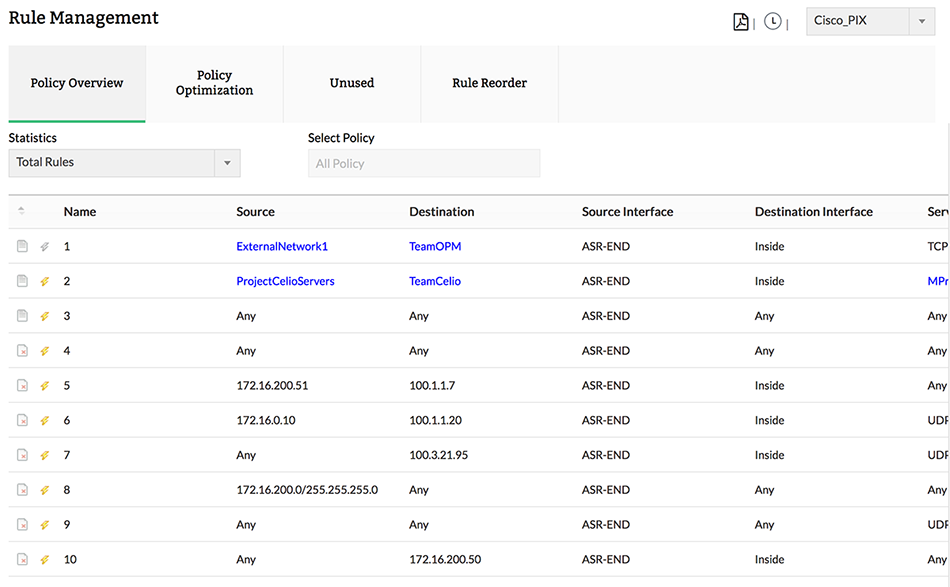Sort by the Source Interface column header
The width and height of the screenshot is (950, 587).
627,211
